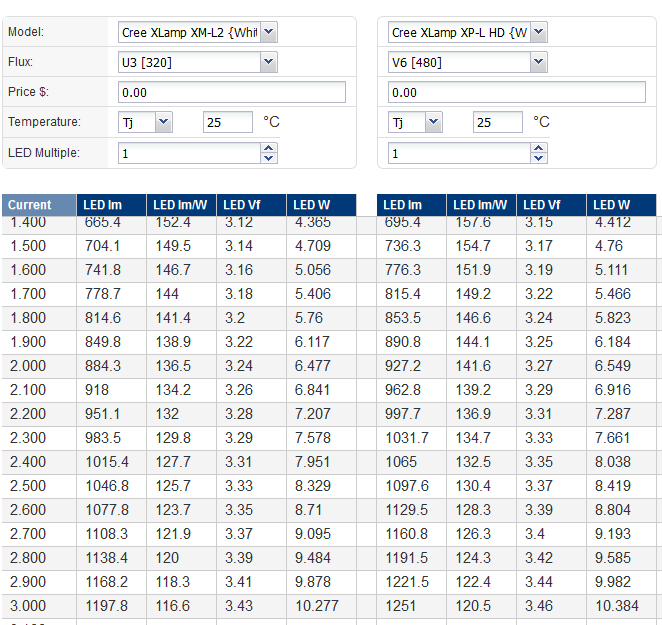
Task: Open the Tj temperature dropdown for XM-L2
Action: point(145,122)
